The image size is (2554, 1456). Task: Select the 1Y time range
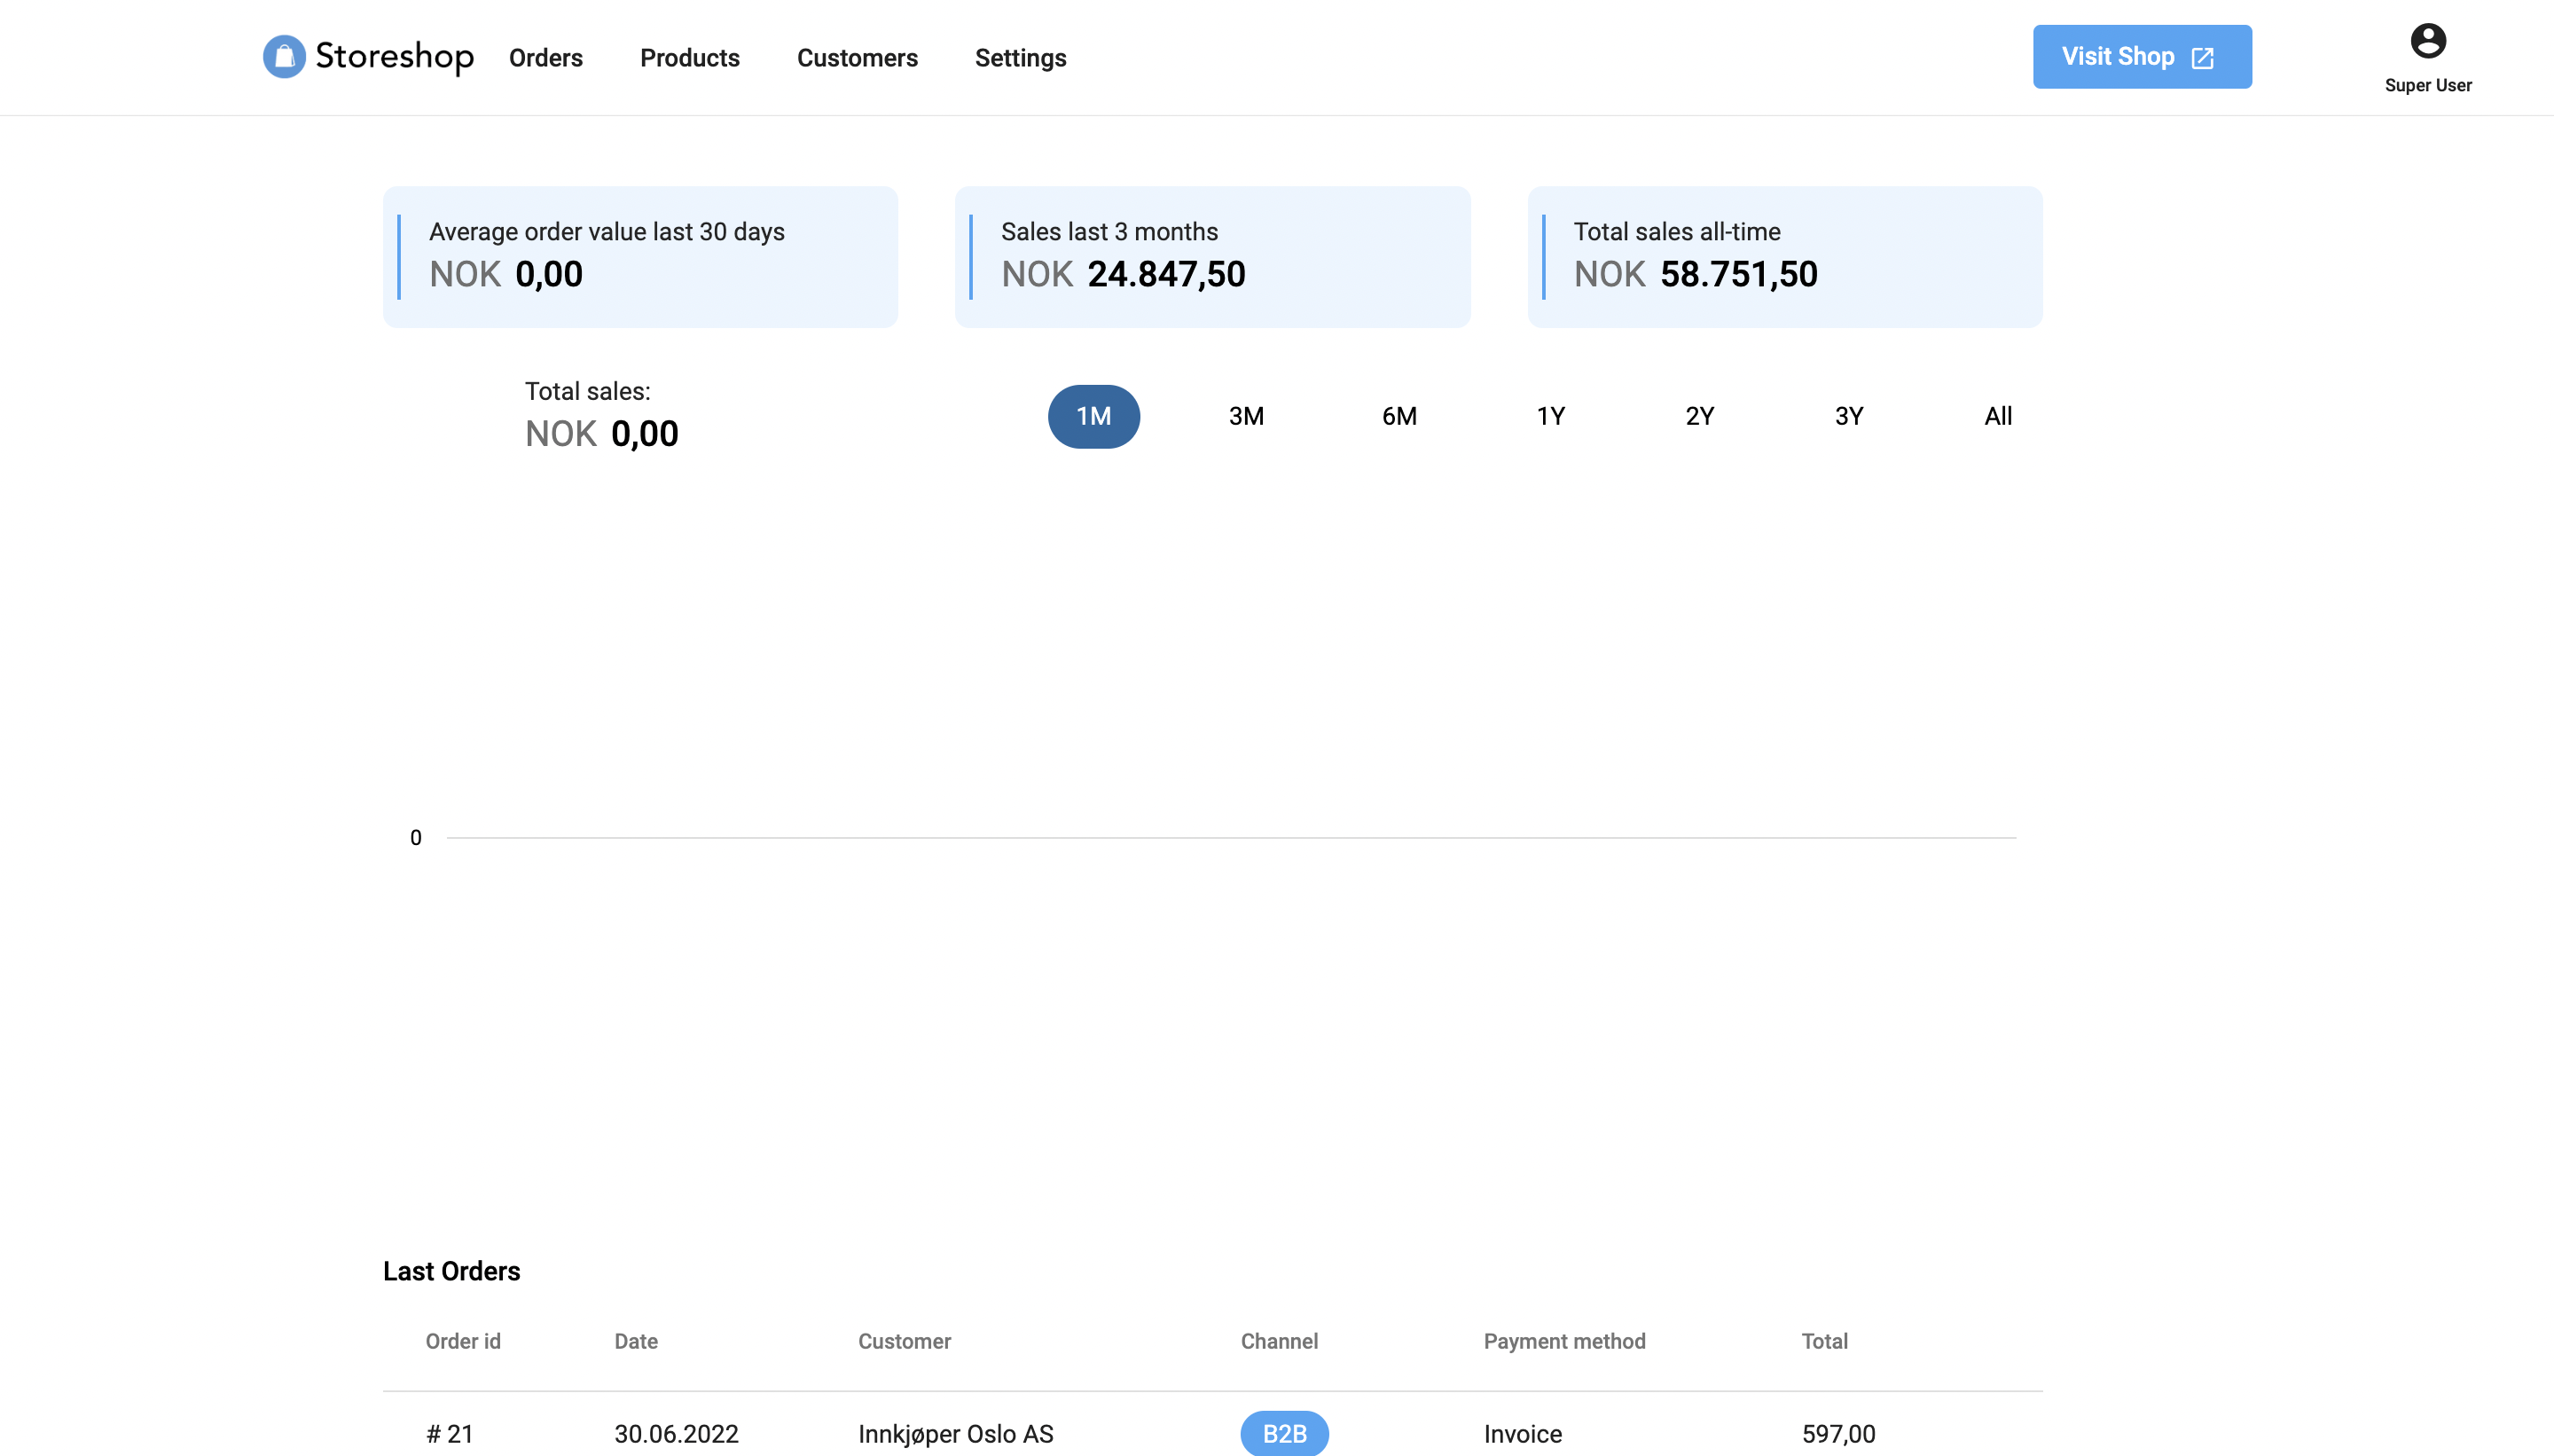tap(1550, 416)
